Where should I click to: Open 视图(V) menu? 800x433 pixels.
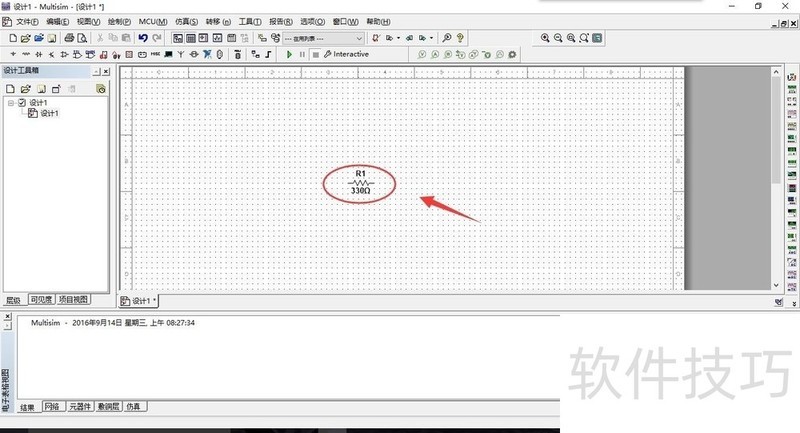[88, 21]
